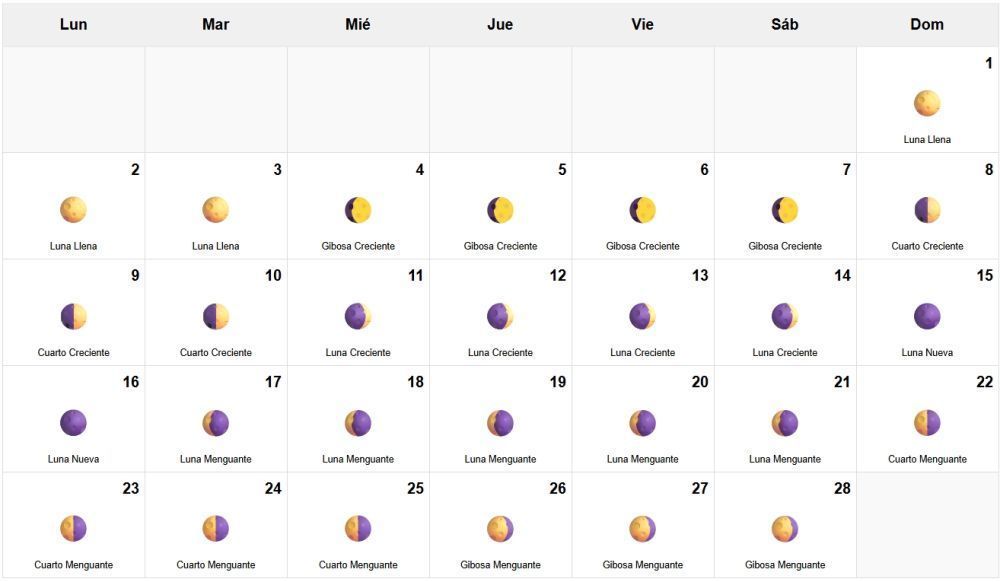This screenshot has width=1000, height=582.
Task: Select the Luna Creciente icon on day 11
Action: click(x=358, y=316)
